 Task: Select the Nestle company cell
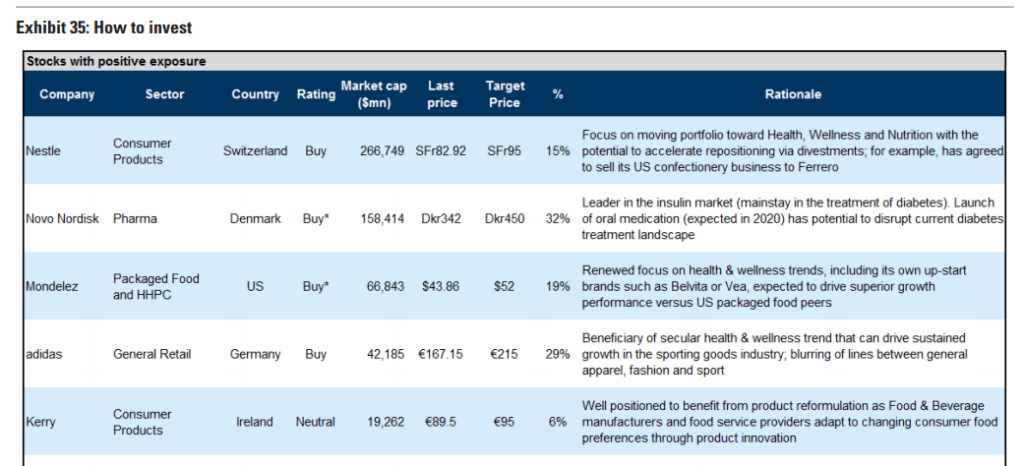pyautogui.click(x=45, y=151)
